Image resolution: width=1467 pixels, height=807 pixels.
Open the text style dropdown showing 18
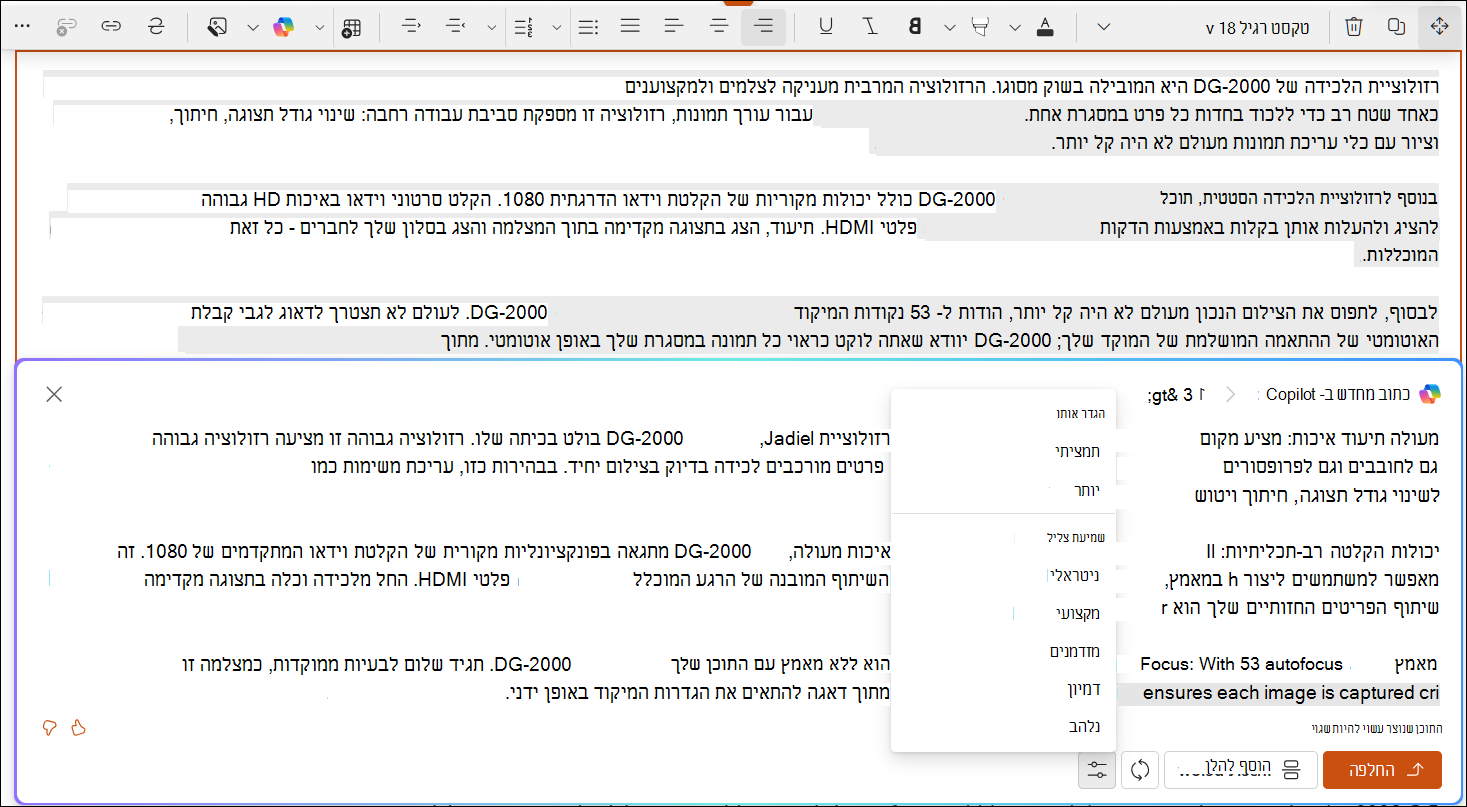1256,27
